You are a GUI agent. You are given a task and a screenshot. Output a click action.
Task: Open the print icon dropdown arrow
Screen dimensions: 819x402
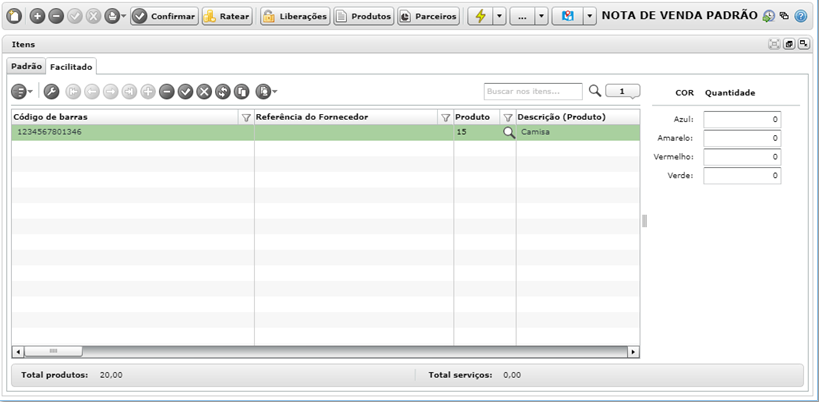[x=124, y=16]
